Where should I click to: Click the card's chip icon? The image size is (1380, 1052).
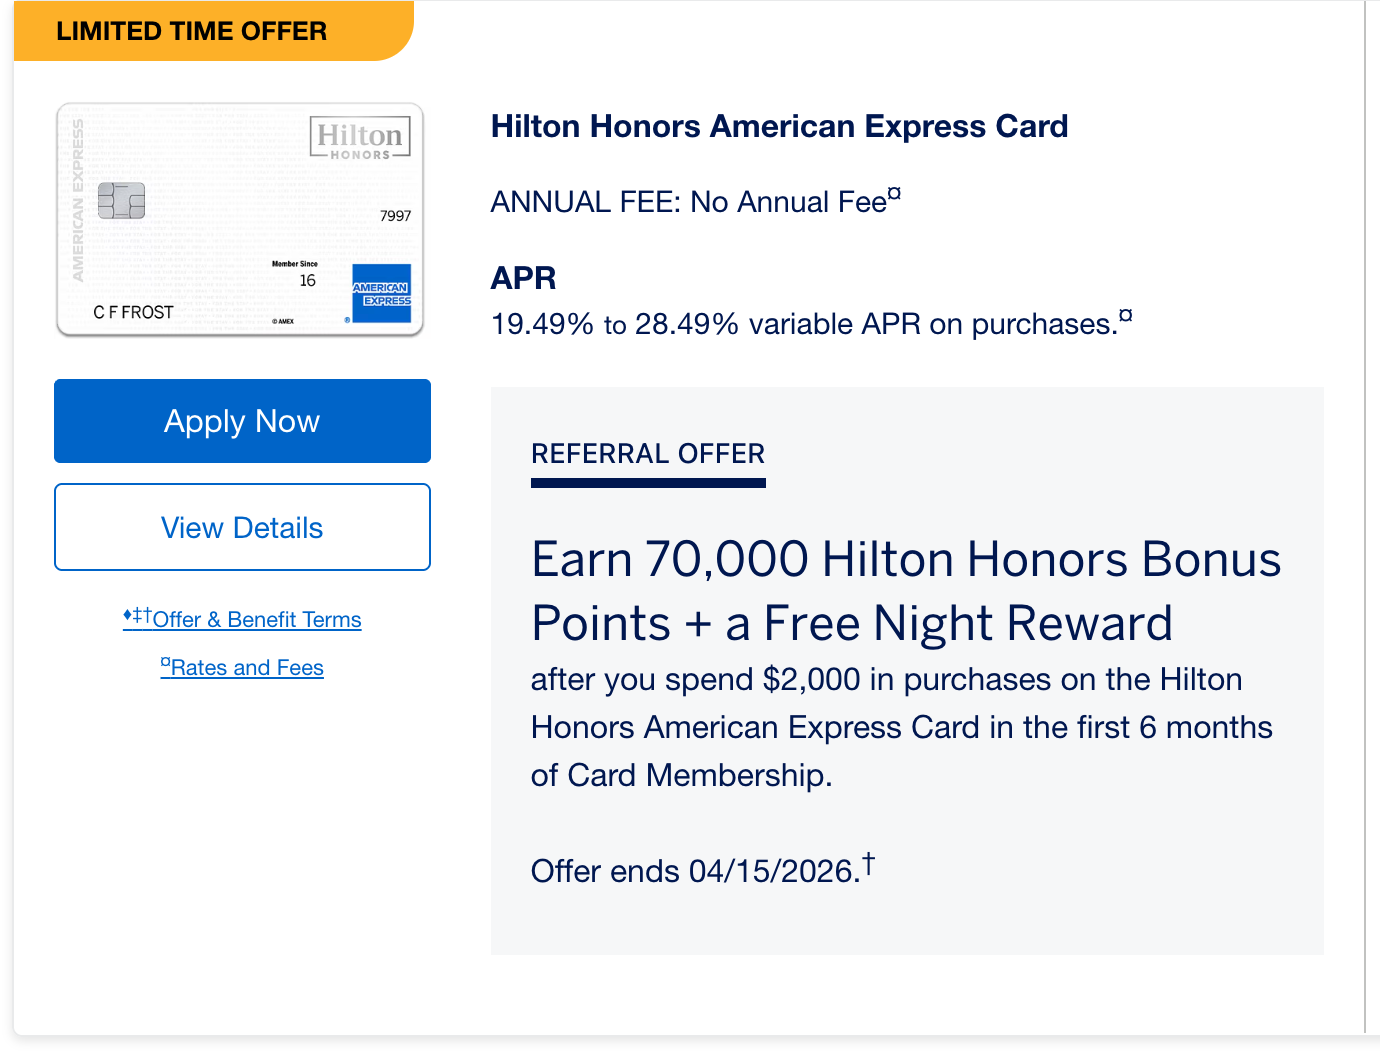121,201
